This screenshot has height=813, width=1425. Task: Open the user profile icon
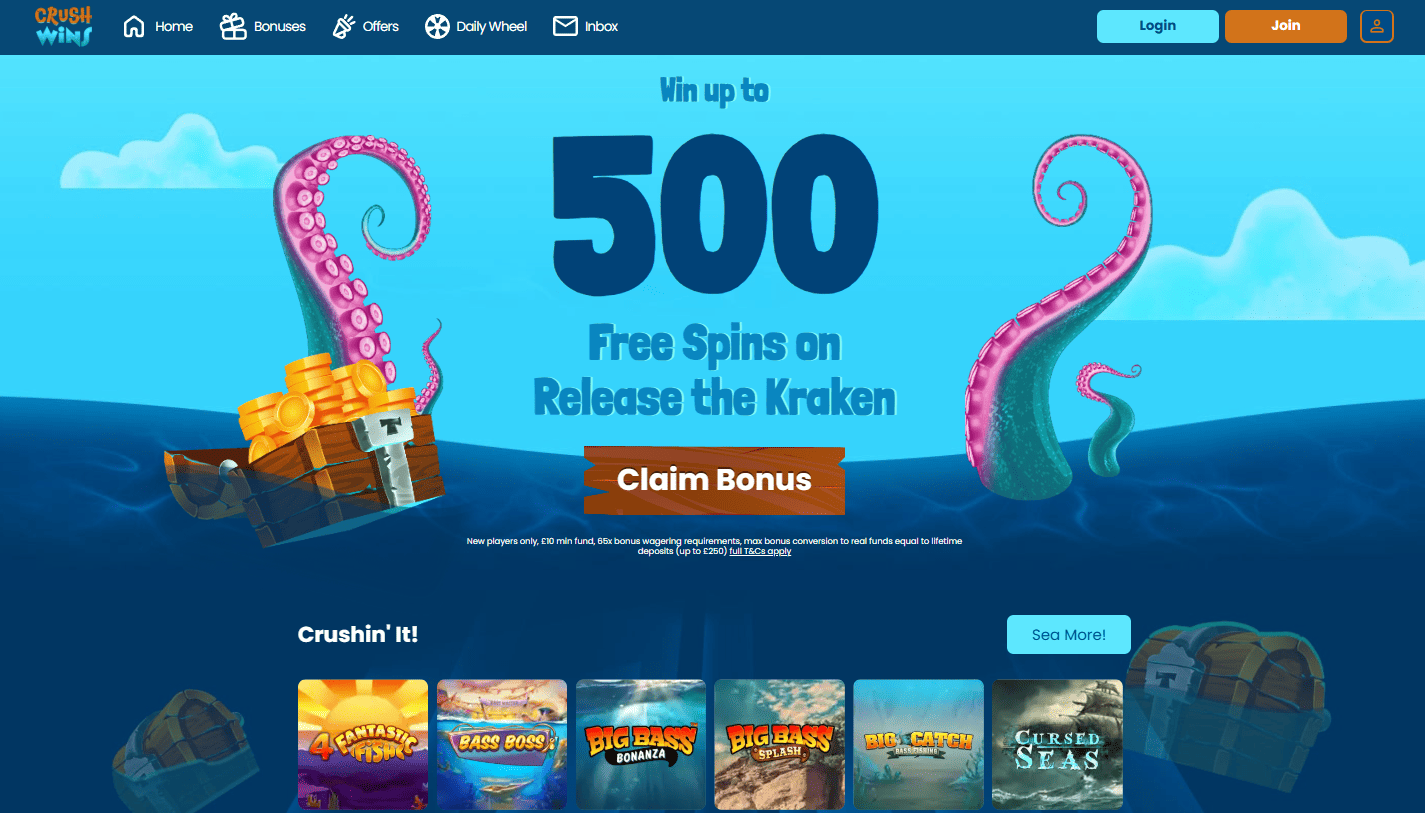click(x=1377, y=26)
